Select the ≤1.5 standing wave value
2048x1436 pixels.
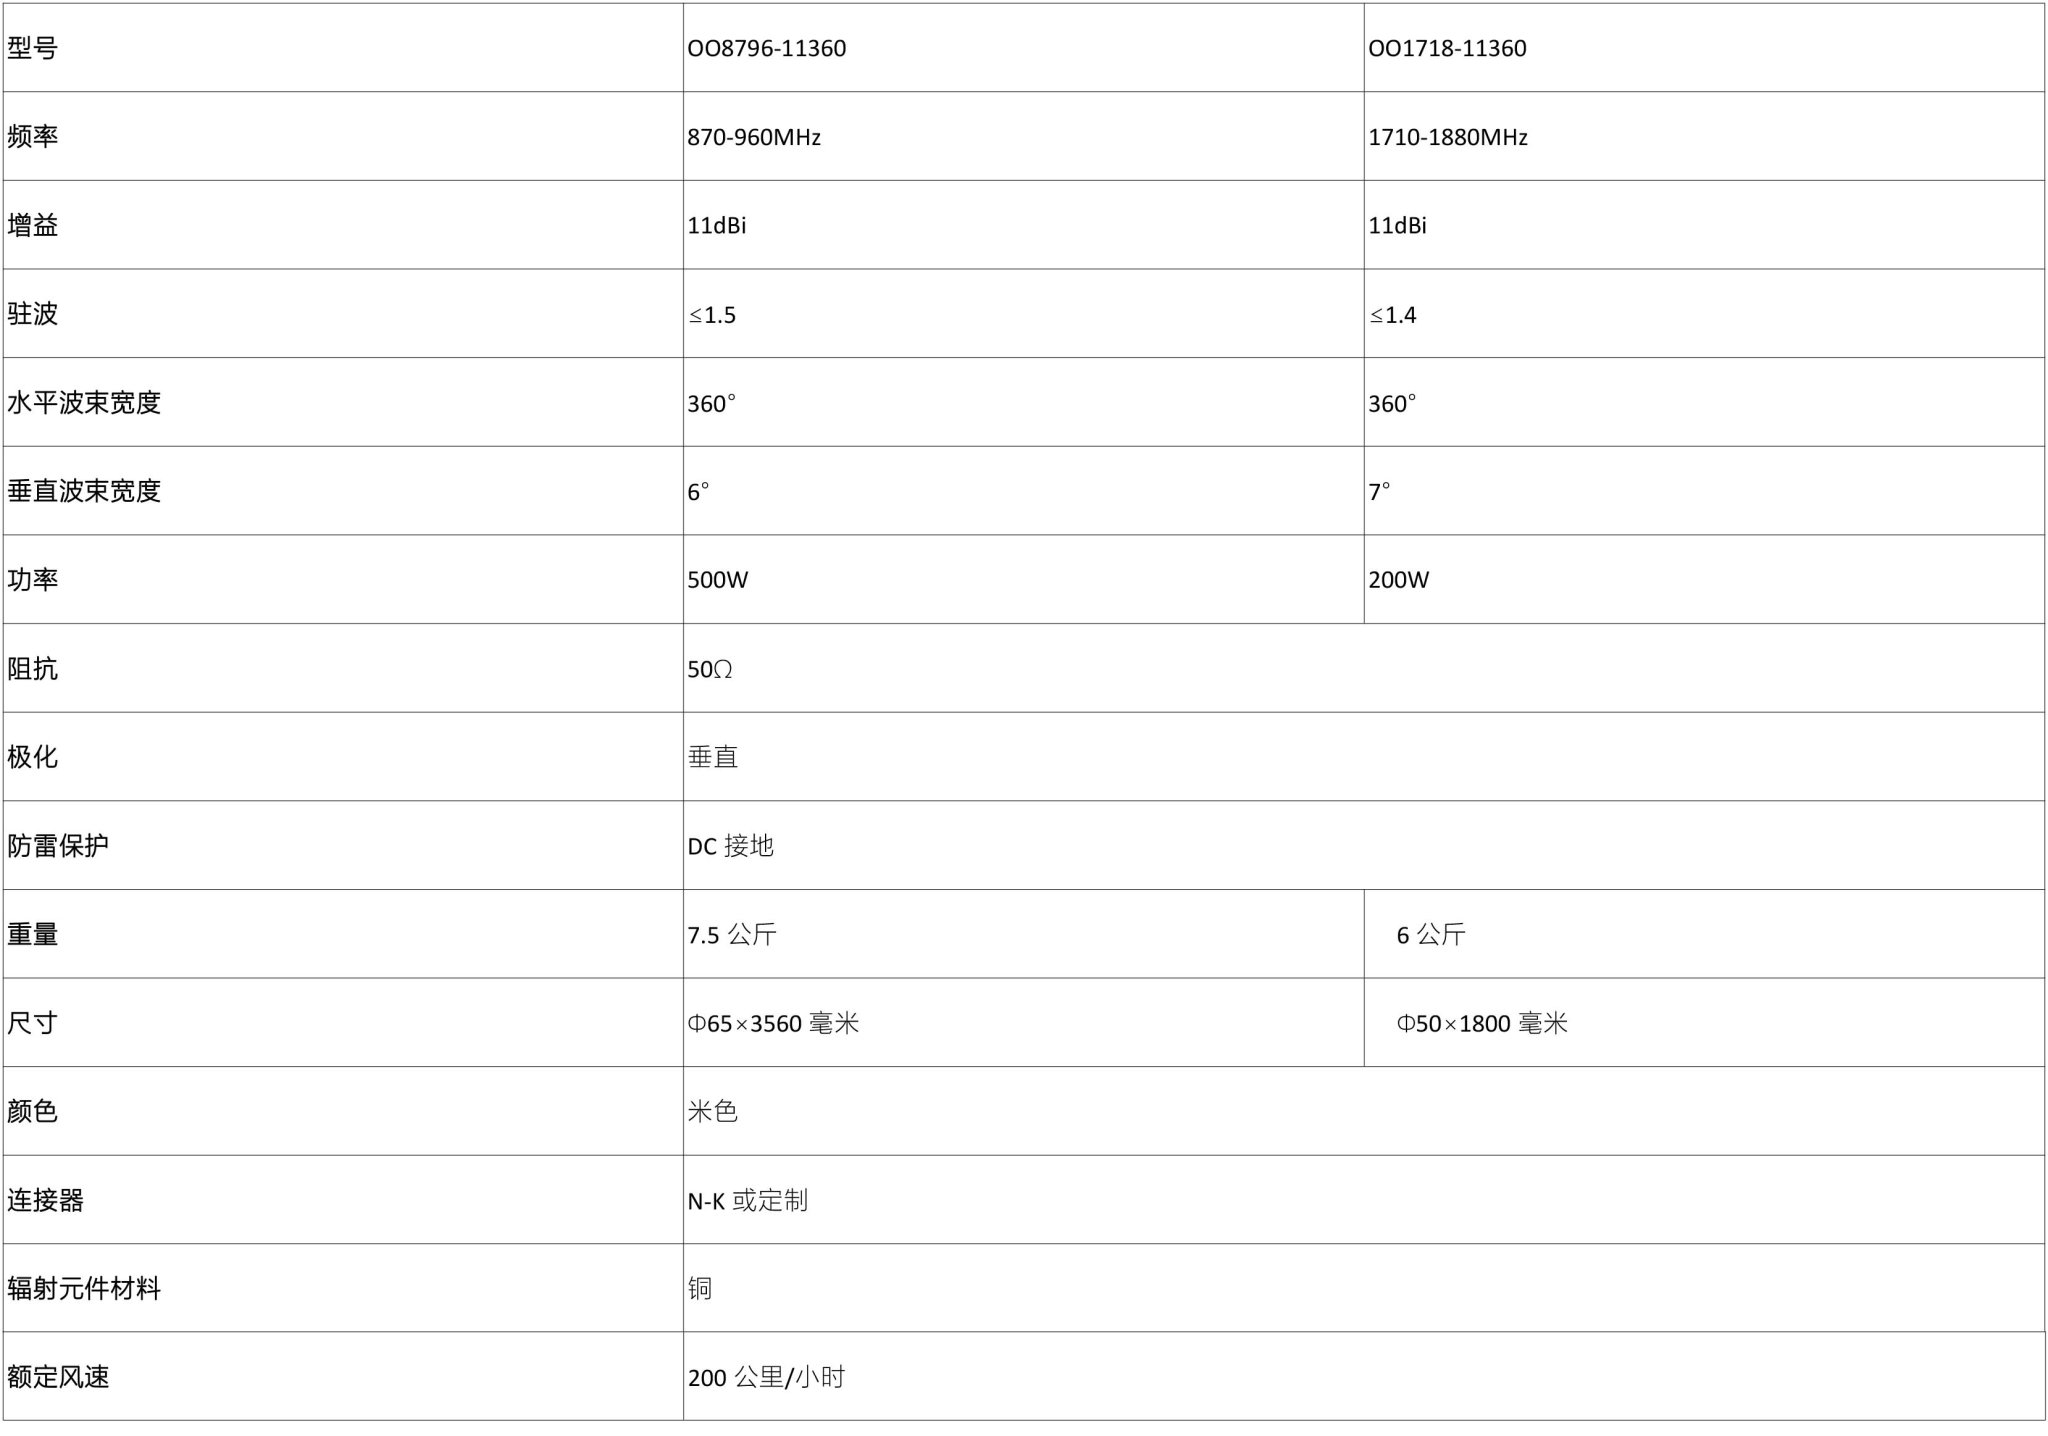[x=712, y=315]
